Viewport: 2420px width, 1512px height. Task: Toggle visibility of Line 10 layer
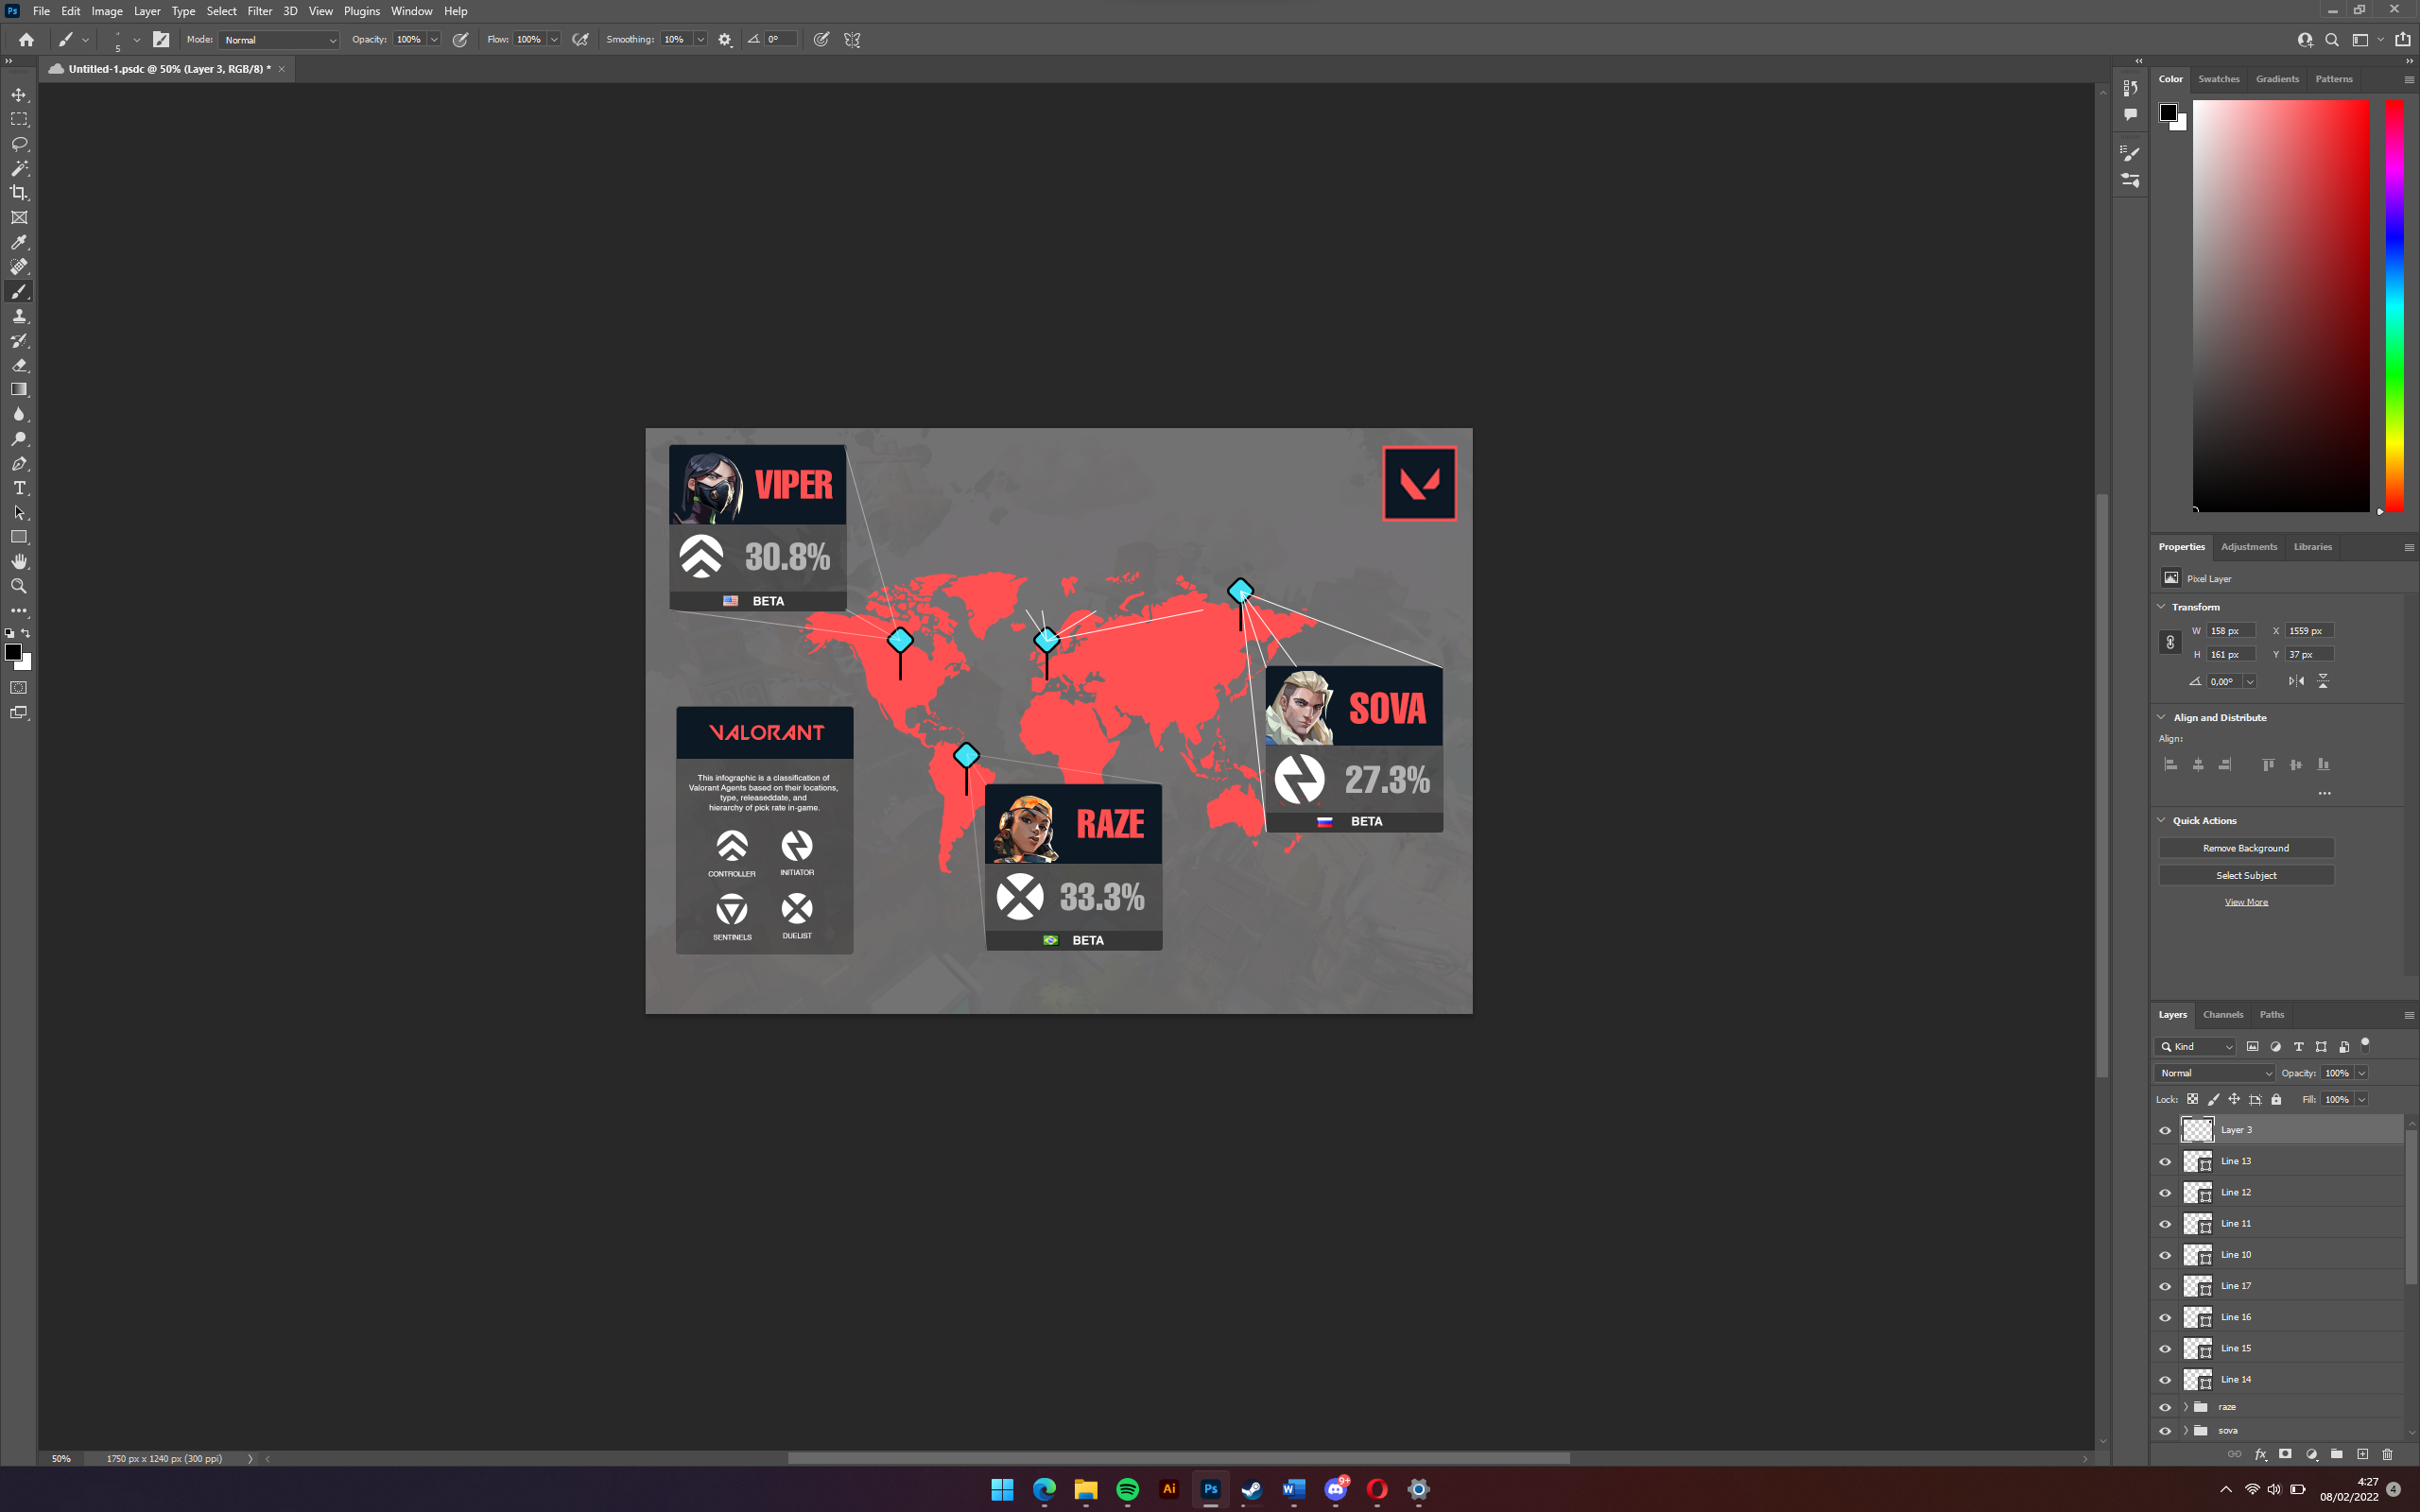click(2165, 1255)
